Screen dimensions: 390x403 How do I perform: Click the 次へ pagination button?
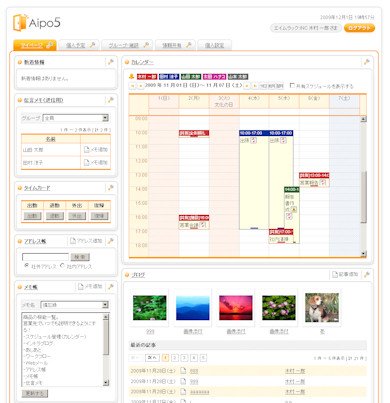[152, 358]
